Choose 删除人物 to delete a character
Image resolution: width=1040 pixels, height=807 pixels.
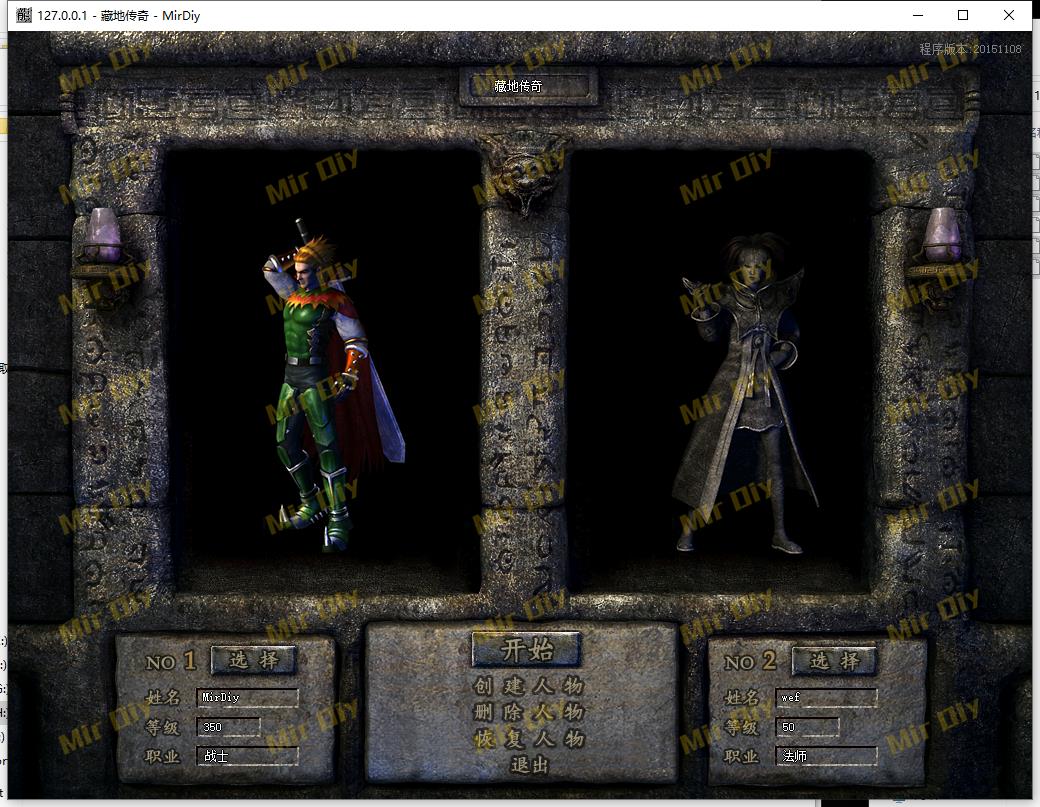(x=528, y=713)
